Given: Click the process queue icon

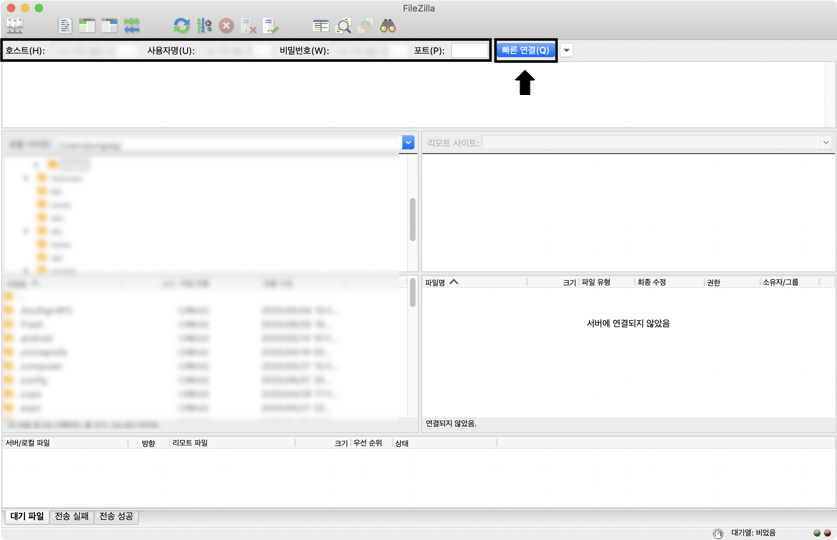Looking at the screenshot, I should tap(204, 26).
